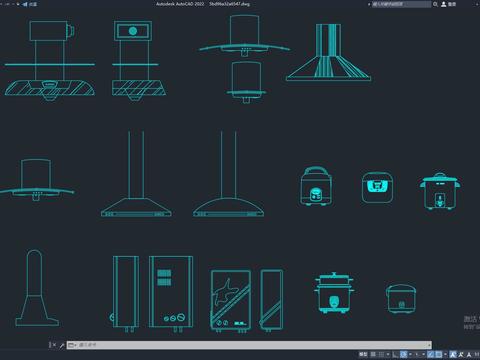Toggle highlighted 2D object snap icon
This screenshot has width=480, height=360.
tap(439, 354)
